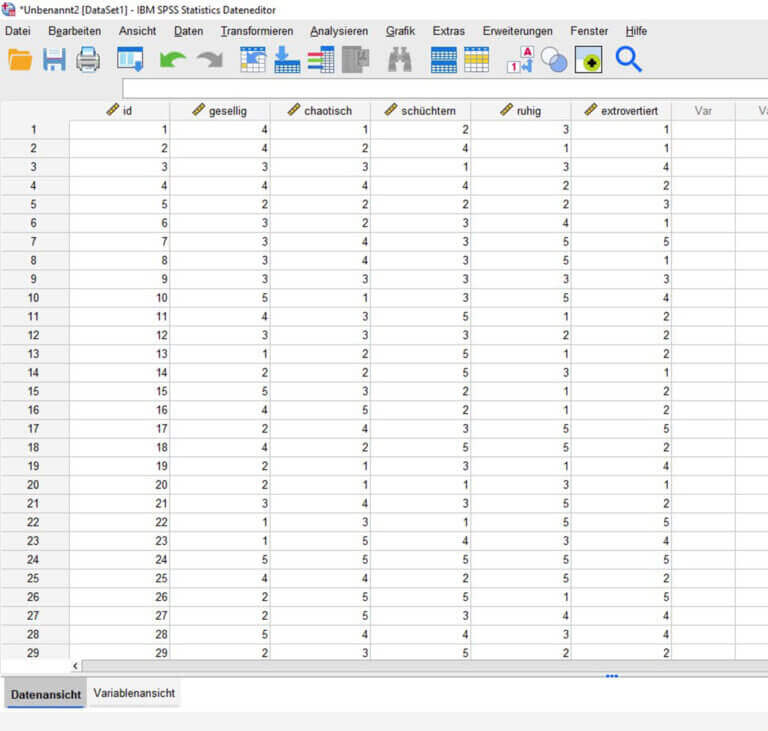
Task: Switch to the Variablenansicht tab
Action: click(134, 693)
